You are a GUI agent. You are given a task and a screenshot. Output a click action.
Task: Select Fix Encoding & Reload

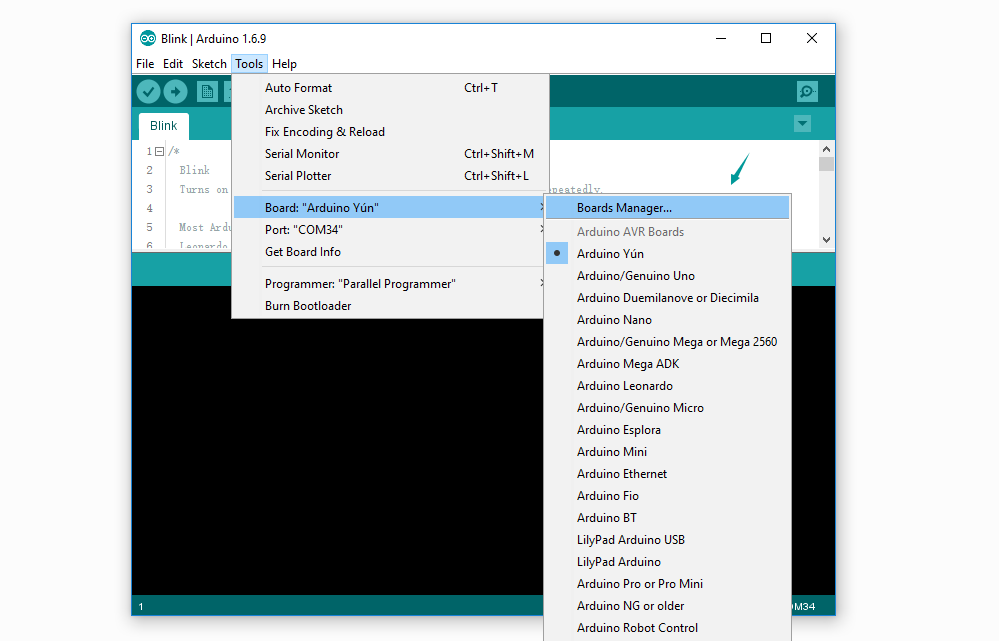[391, 132]
